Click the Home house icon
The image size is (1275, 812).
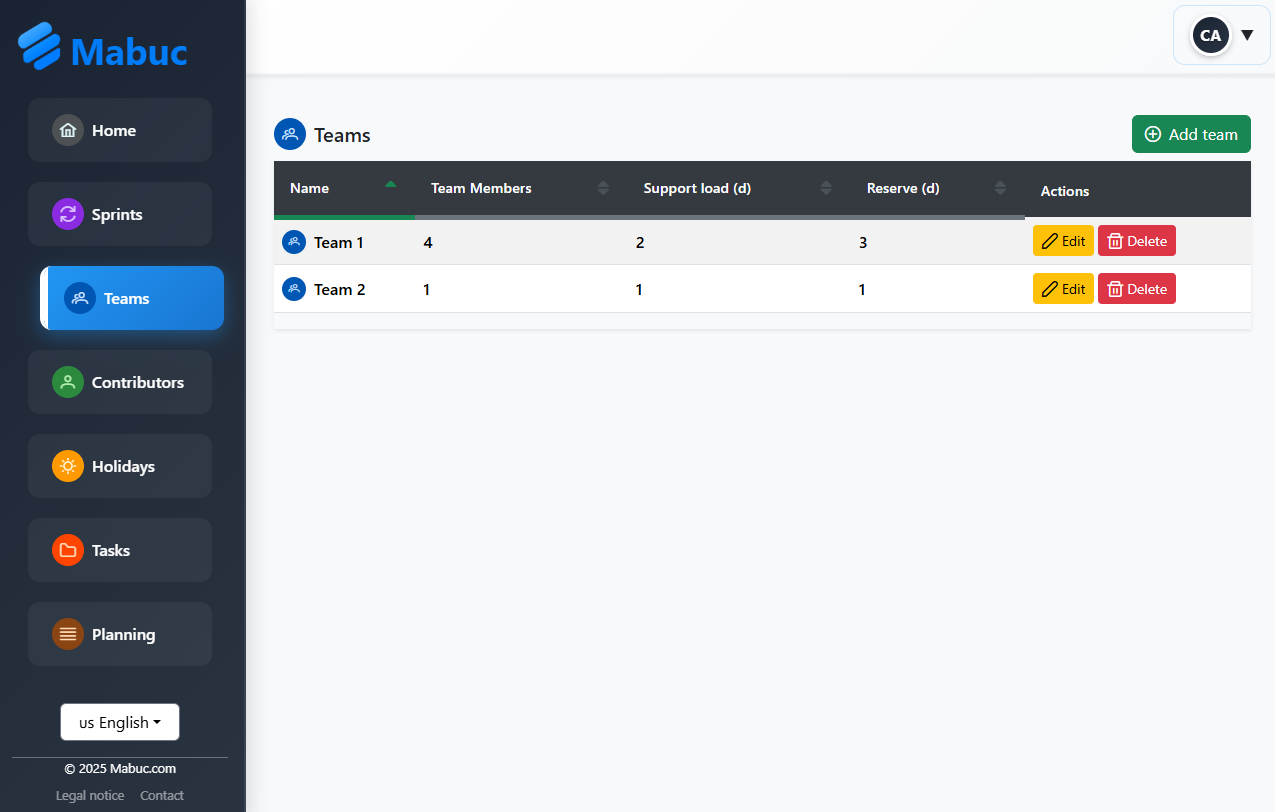(68, 130)
